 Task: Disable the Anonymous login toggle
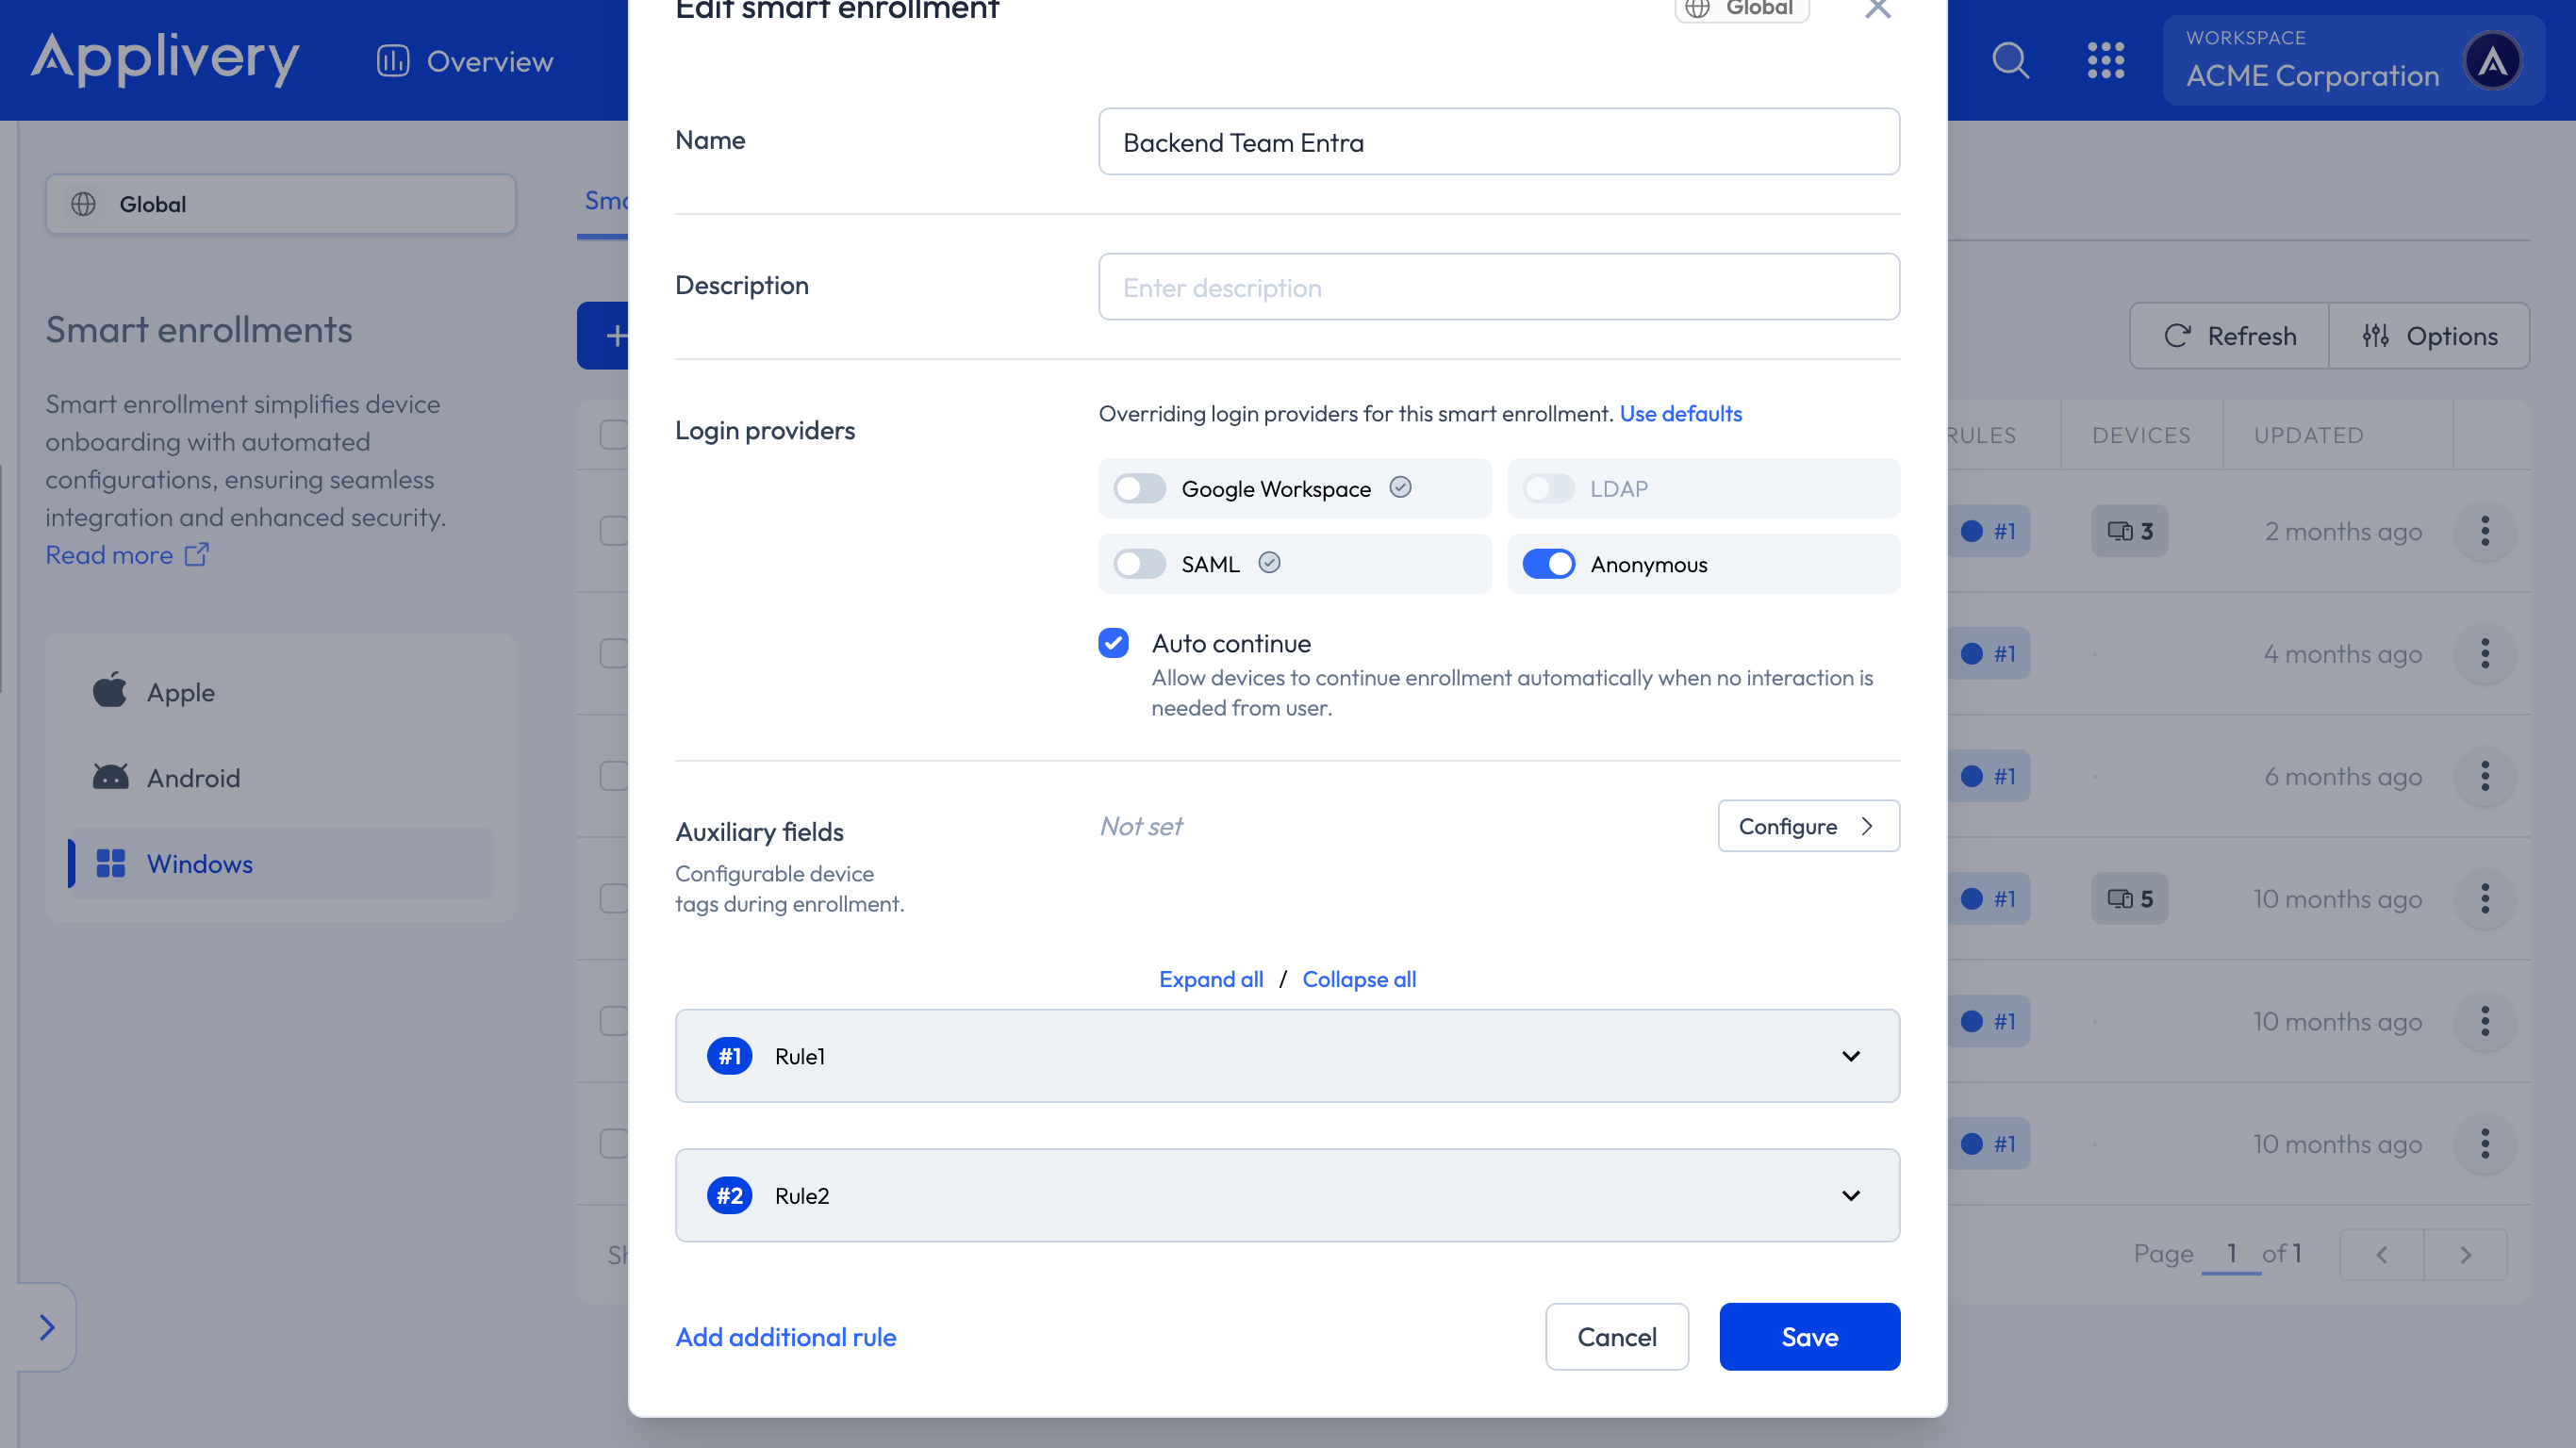point(1548,564)
